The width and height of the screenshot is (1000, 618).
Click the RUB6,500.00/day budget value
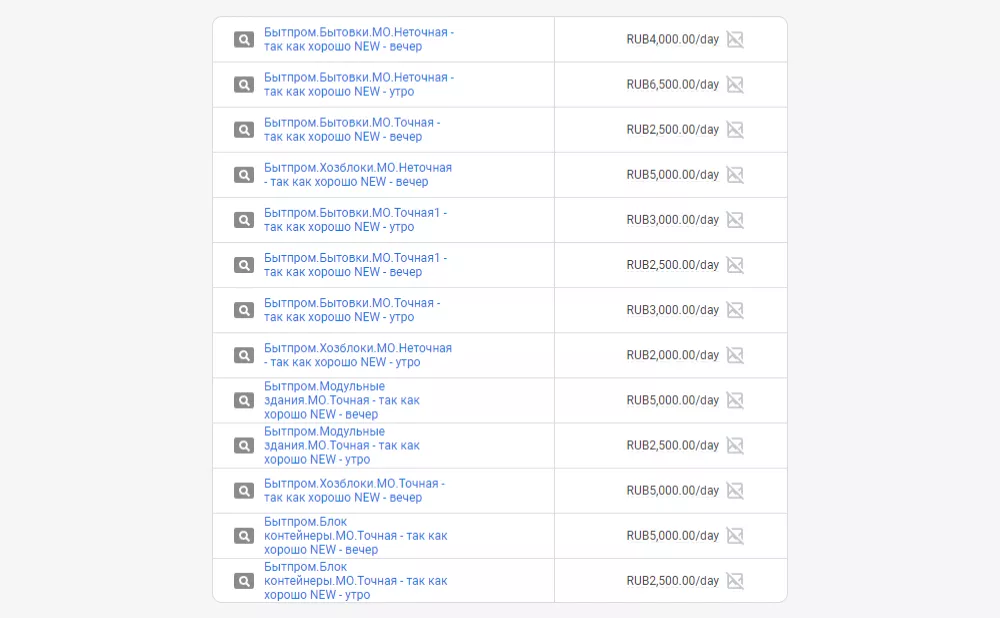672,85
